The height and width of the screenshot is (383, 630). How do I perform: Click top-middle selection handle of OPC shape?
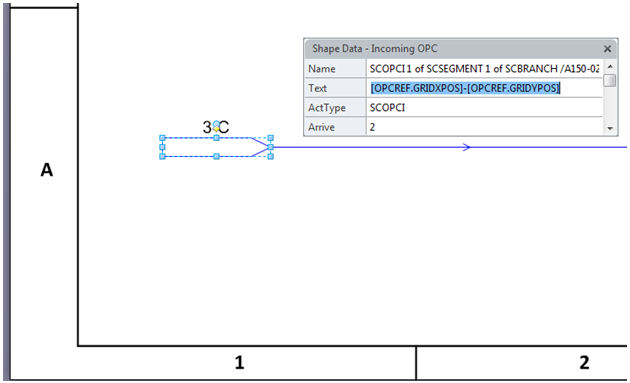coord(216,138)
